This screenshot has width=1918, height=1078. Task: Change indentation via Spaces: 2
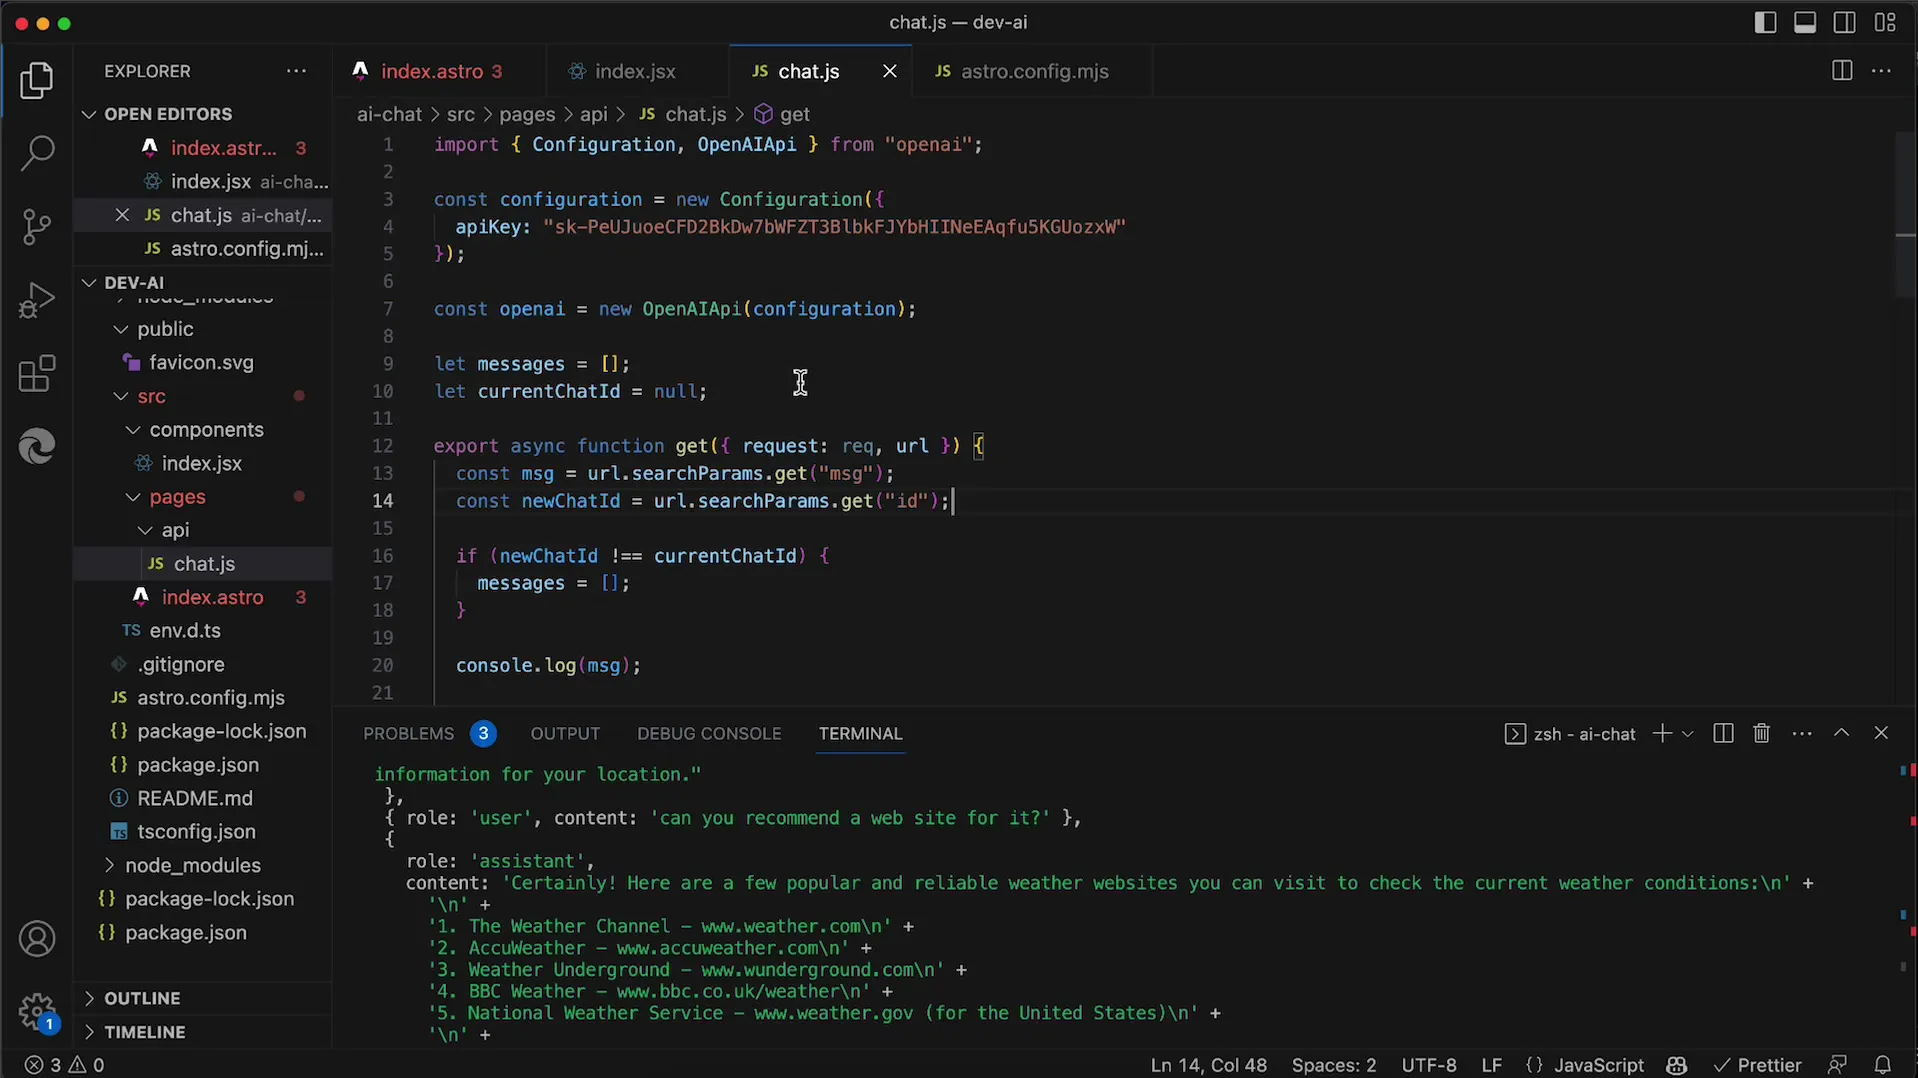pos(1333,1065)
